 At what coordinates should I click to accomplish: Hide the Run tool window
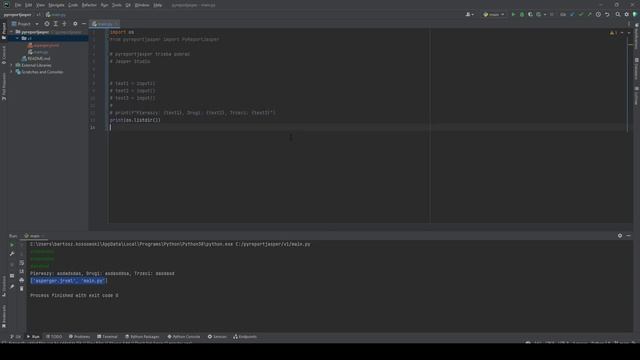pos(628,236)
